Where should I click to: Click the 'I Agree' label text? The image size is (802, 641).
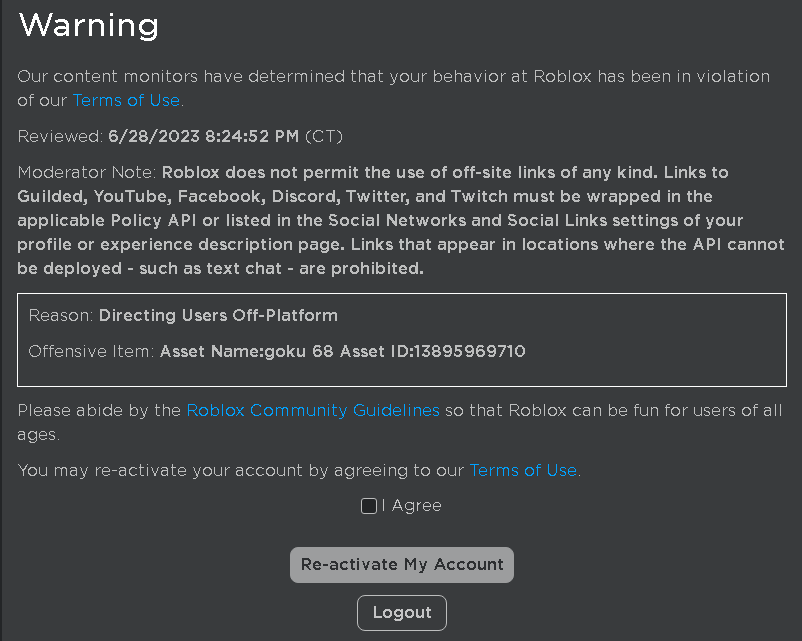[411, 506]
